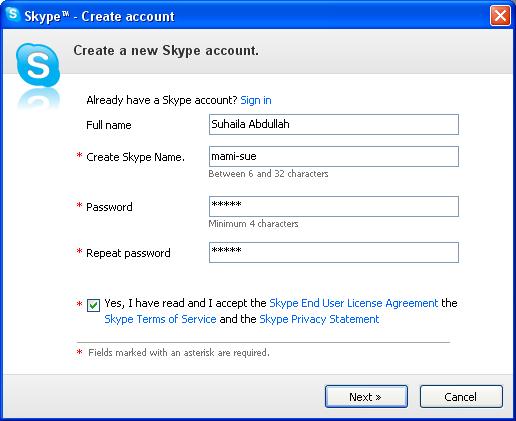
Task: Click the Full name label
Action: pos(109,125)
